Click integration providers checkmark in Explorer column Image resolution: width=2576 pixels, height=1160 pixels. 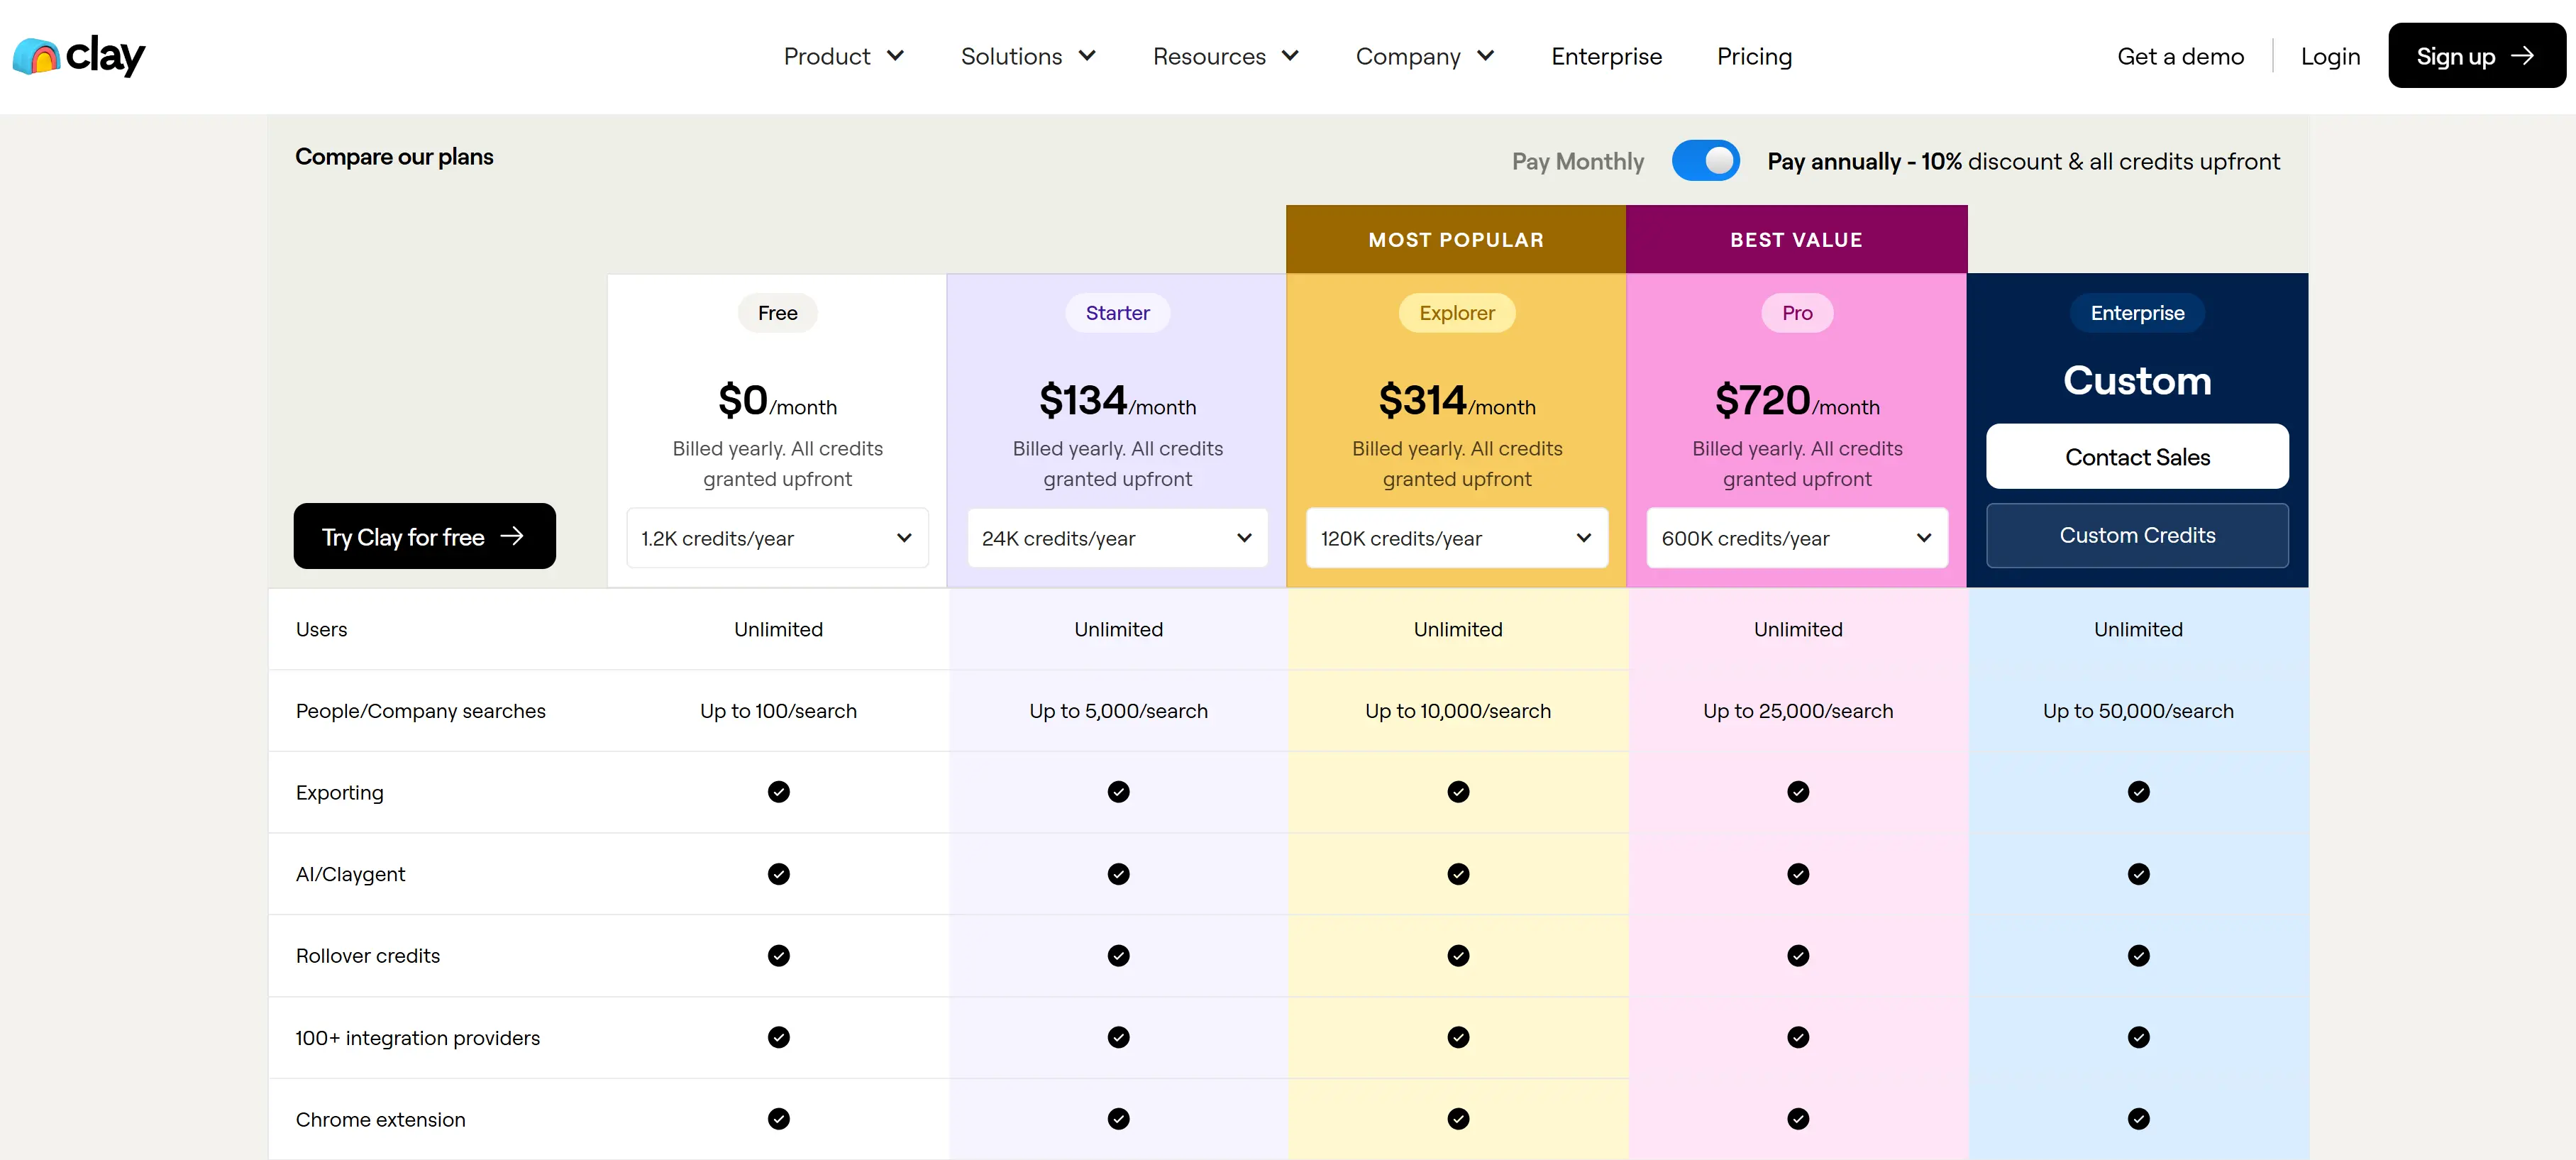point(1458,1037)
